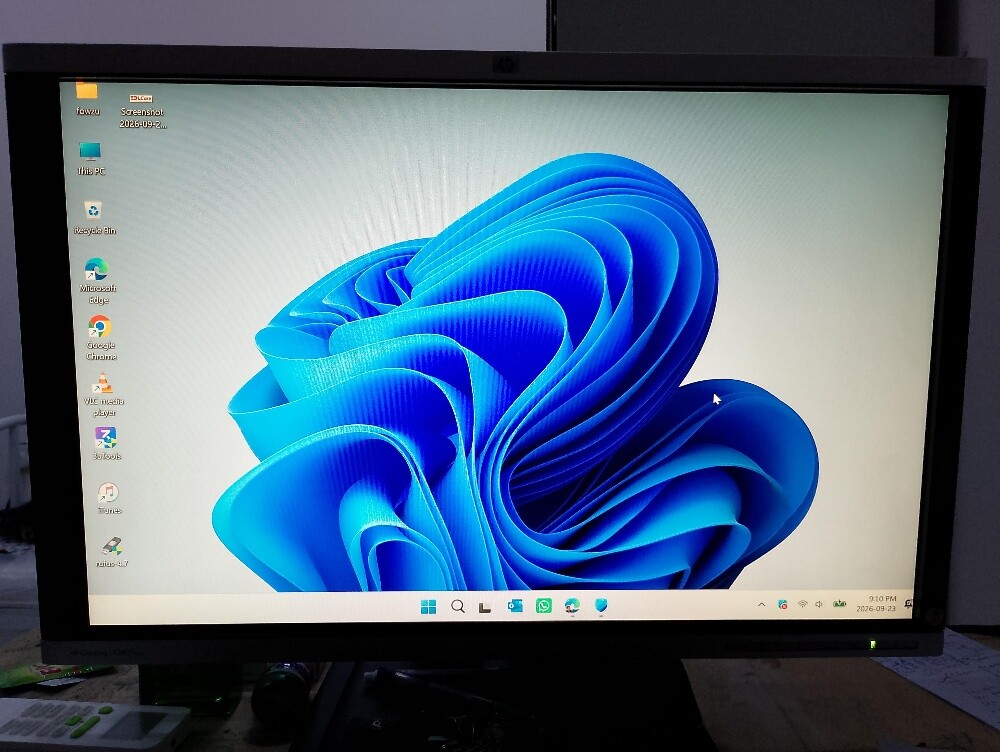This screenshot has width=1000, height=752.
Task: Select the Screenshot 2026-09-2... file icon
Action: coord(141,98)
